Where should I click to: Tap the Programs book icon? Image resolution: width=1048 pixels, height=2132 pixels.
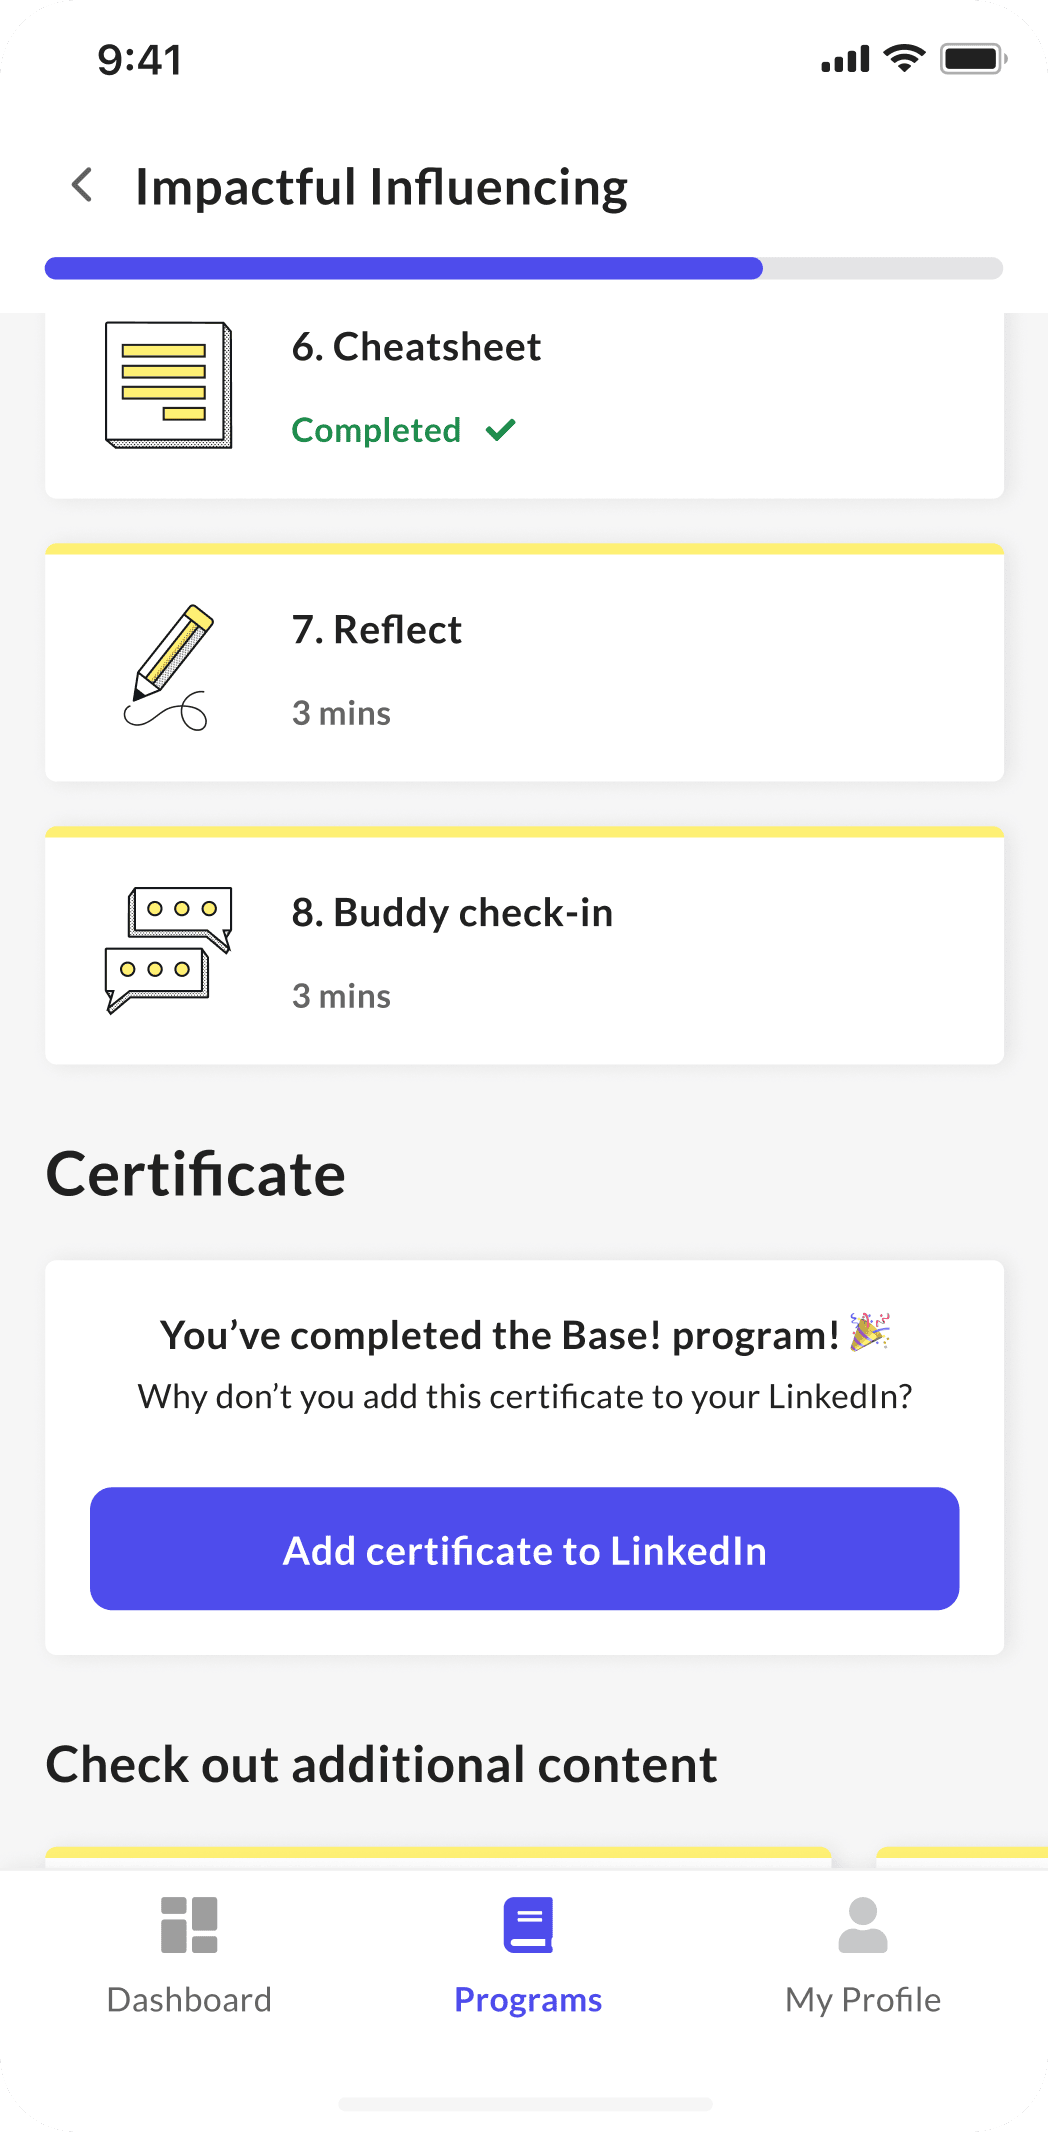(528, 1925)
